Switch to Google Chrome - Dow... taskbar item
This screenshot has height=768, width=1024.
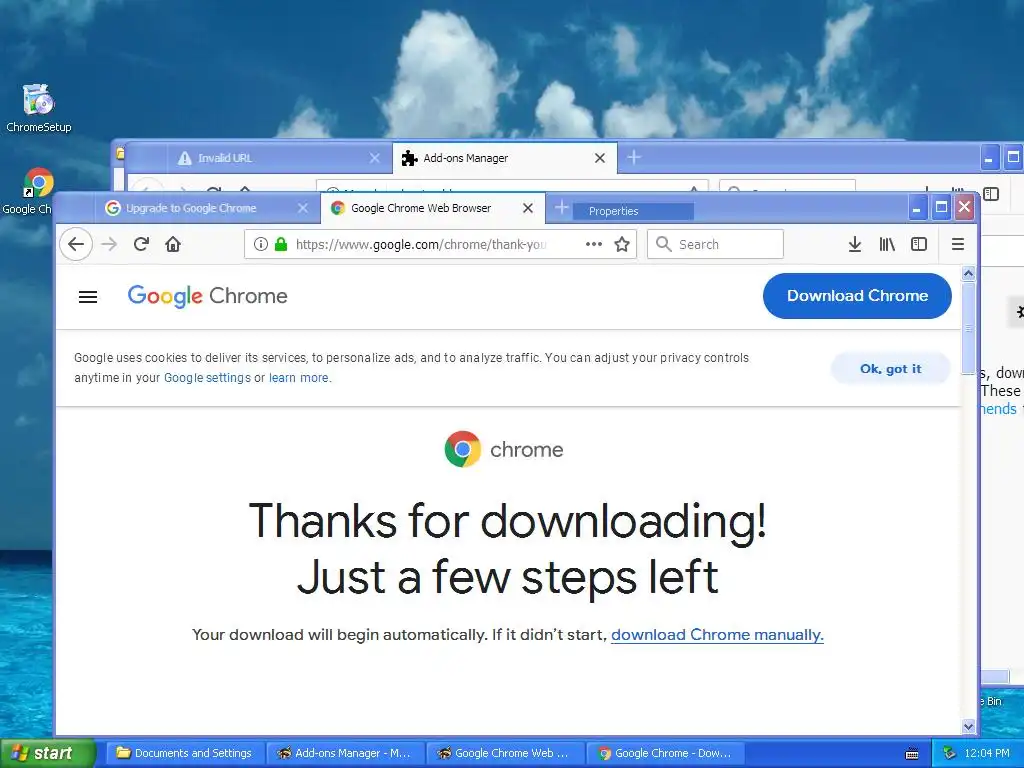click(665, 753)
